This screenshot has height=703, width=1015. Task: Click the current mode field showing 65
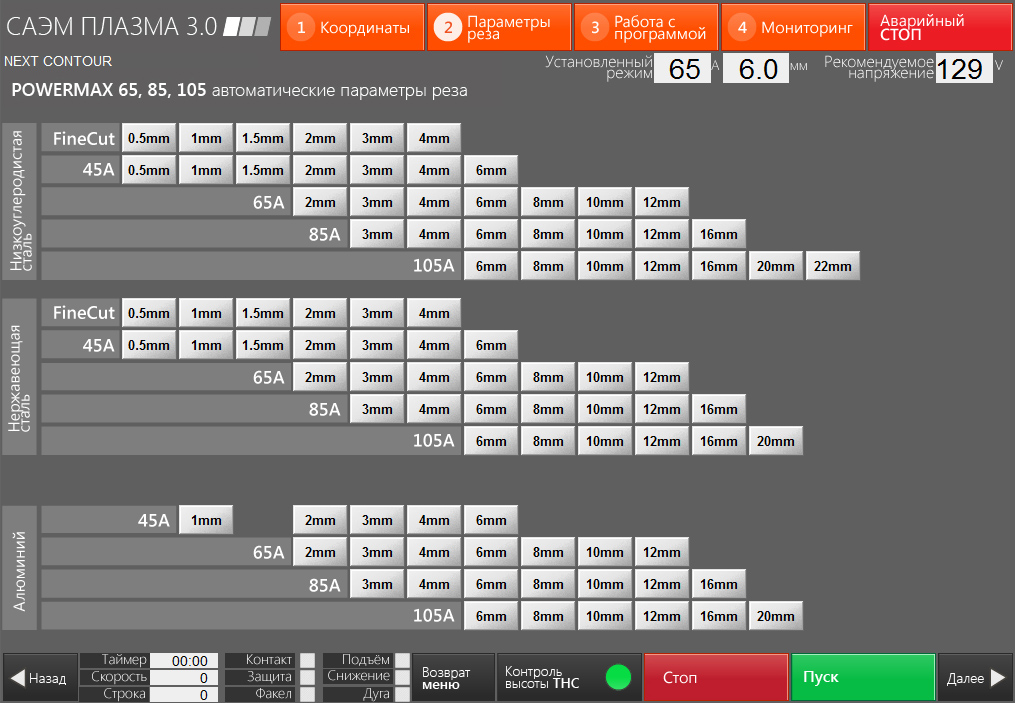coord(682,69)
